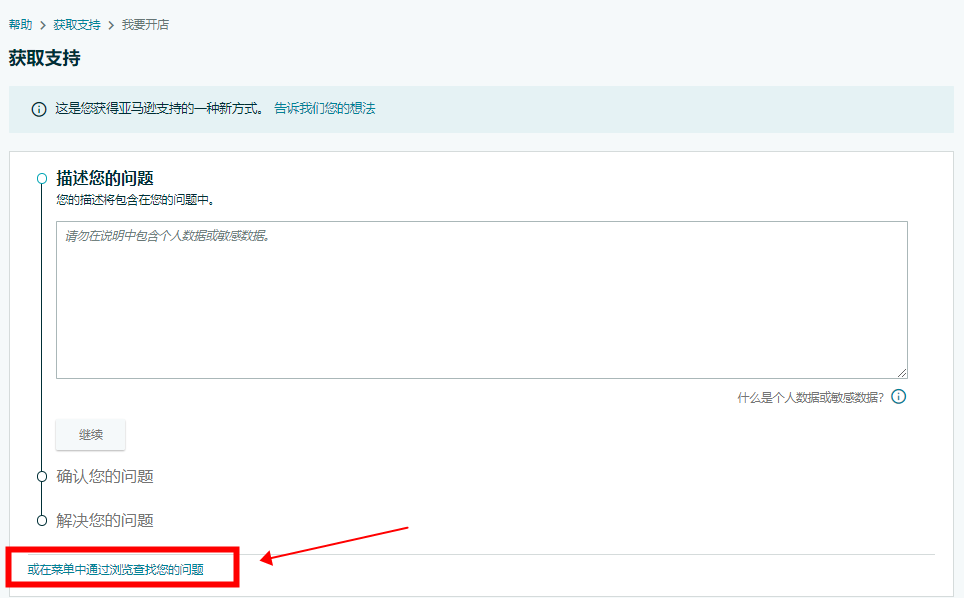Screen dimensions: 964x598
Task: Click the 继续 button
Action: pos(90,435)
